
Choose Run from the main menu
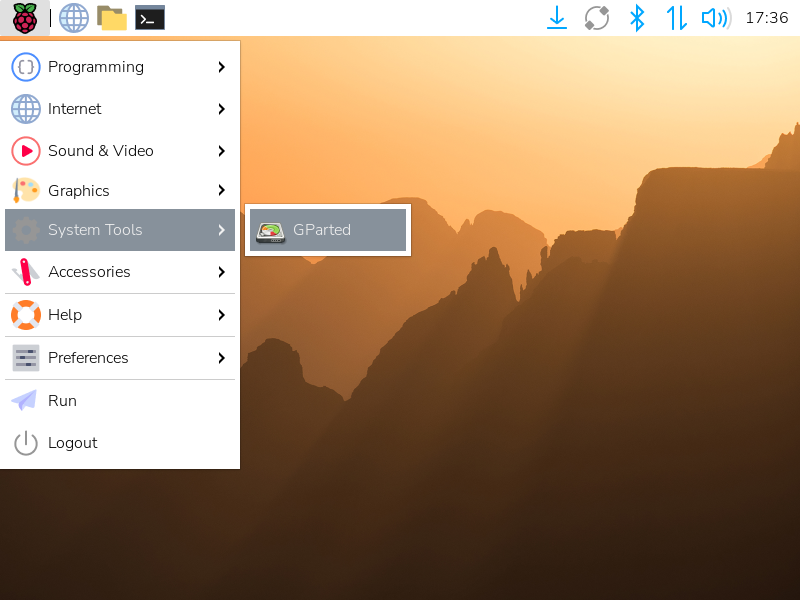click(x=62, y=401)
